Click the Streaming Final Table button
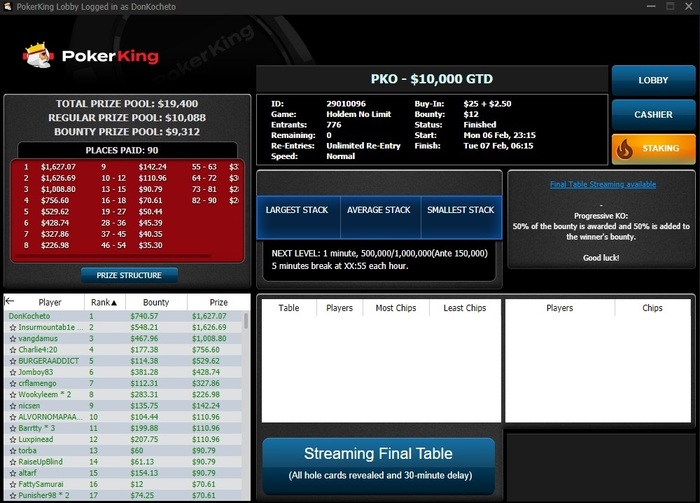 [379, 465]
